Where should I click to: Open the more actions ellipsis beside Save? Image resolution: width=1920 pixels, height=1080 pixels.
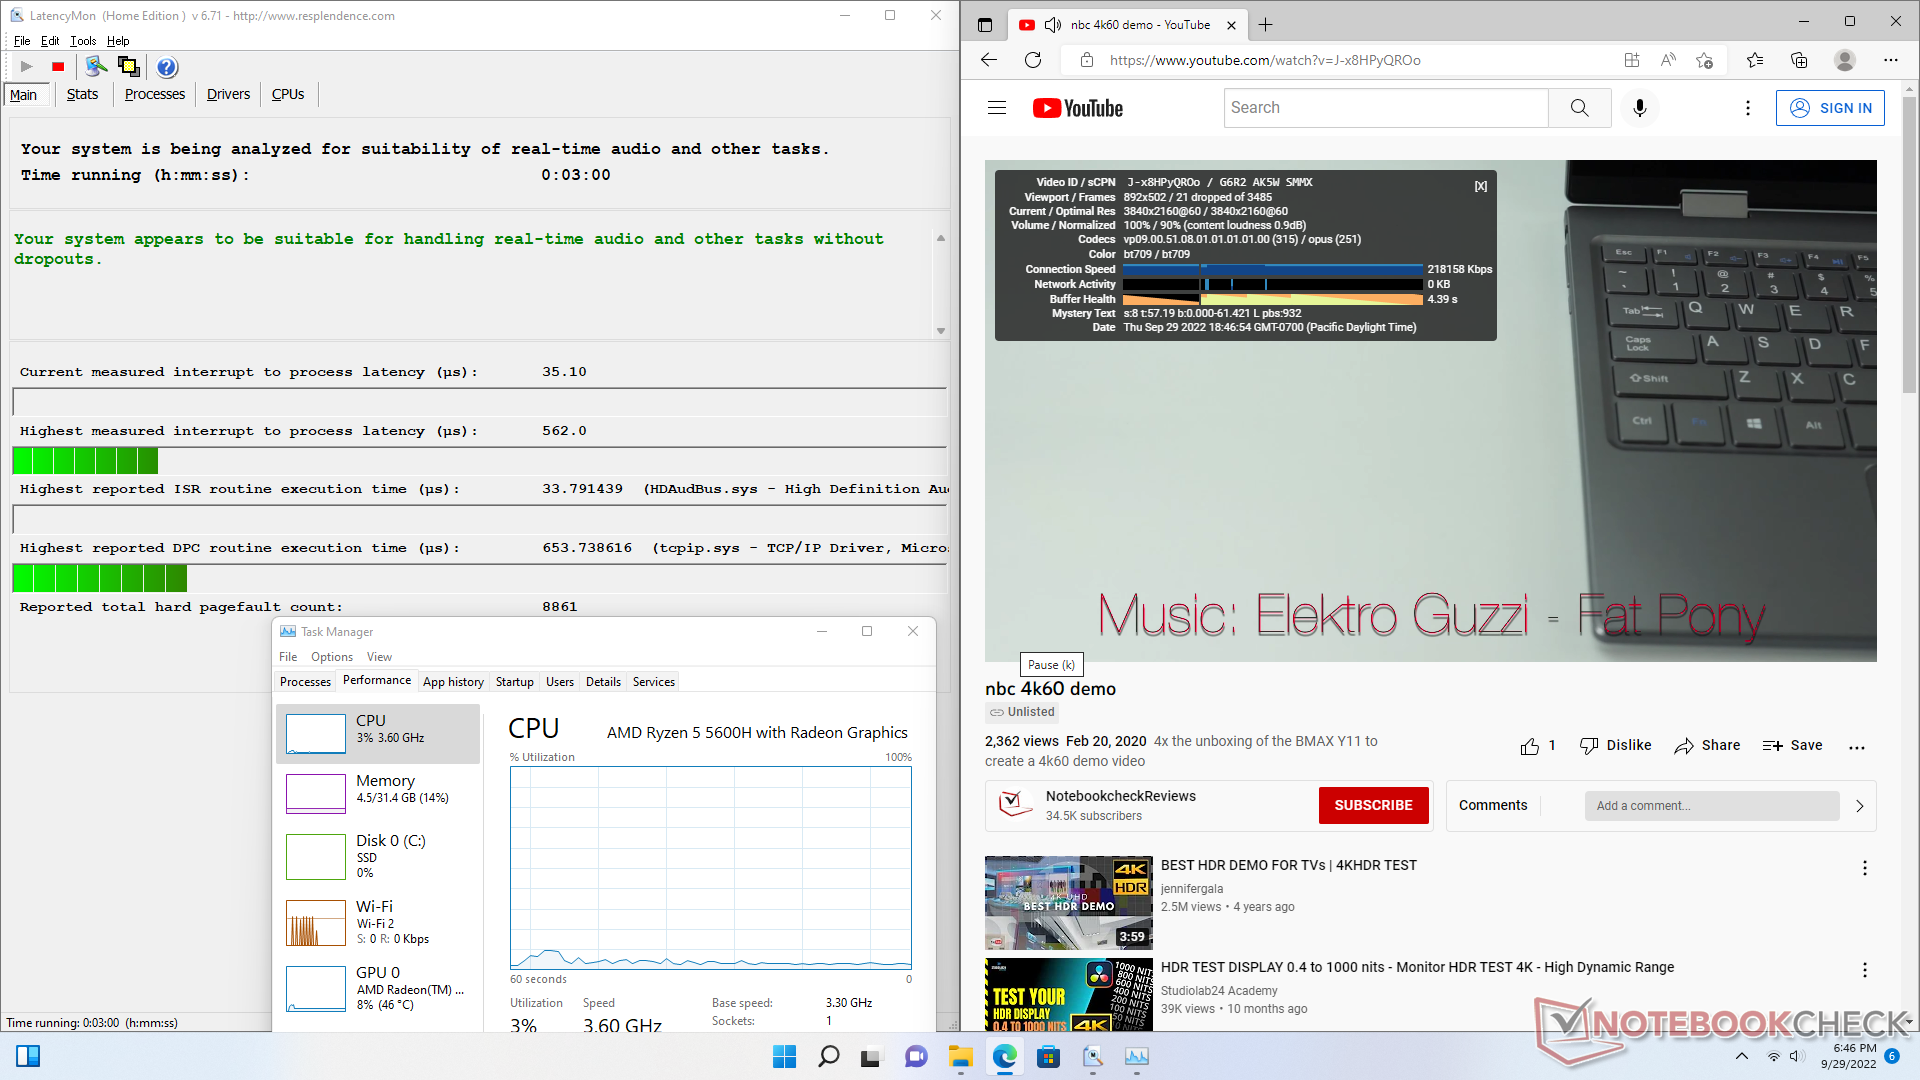point(1857,747)
